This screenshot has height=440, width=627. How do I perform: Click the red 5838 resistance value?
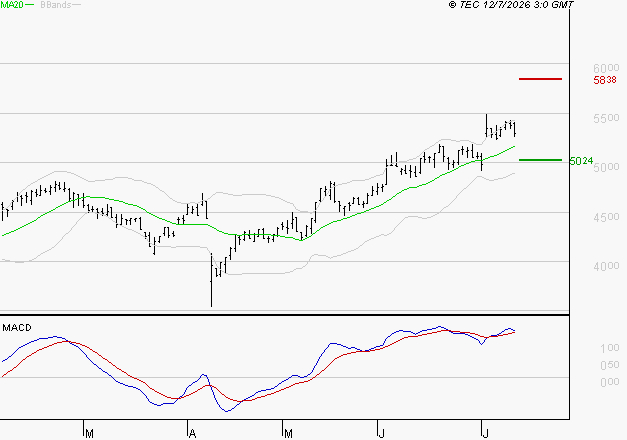tap(605, 80)
